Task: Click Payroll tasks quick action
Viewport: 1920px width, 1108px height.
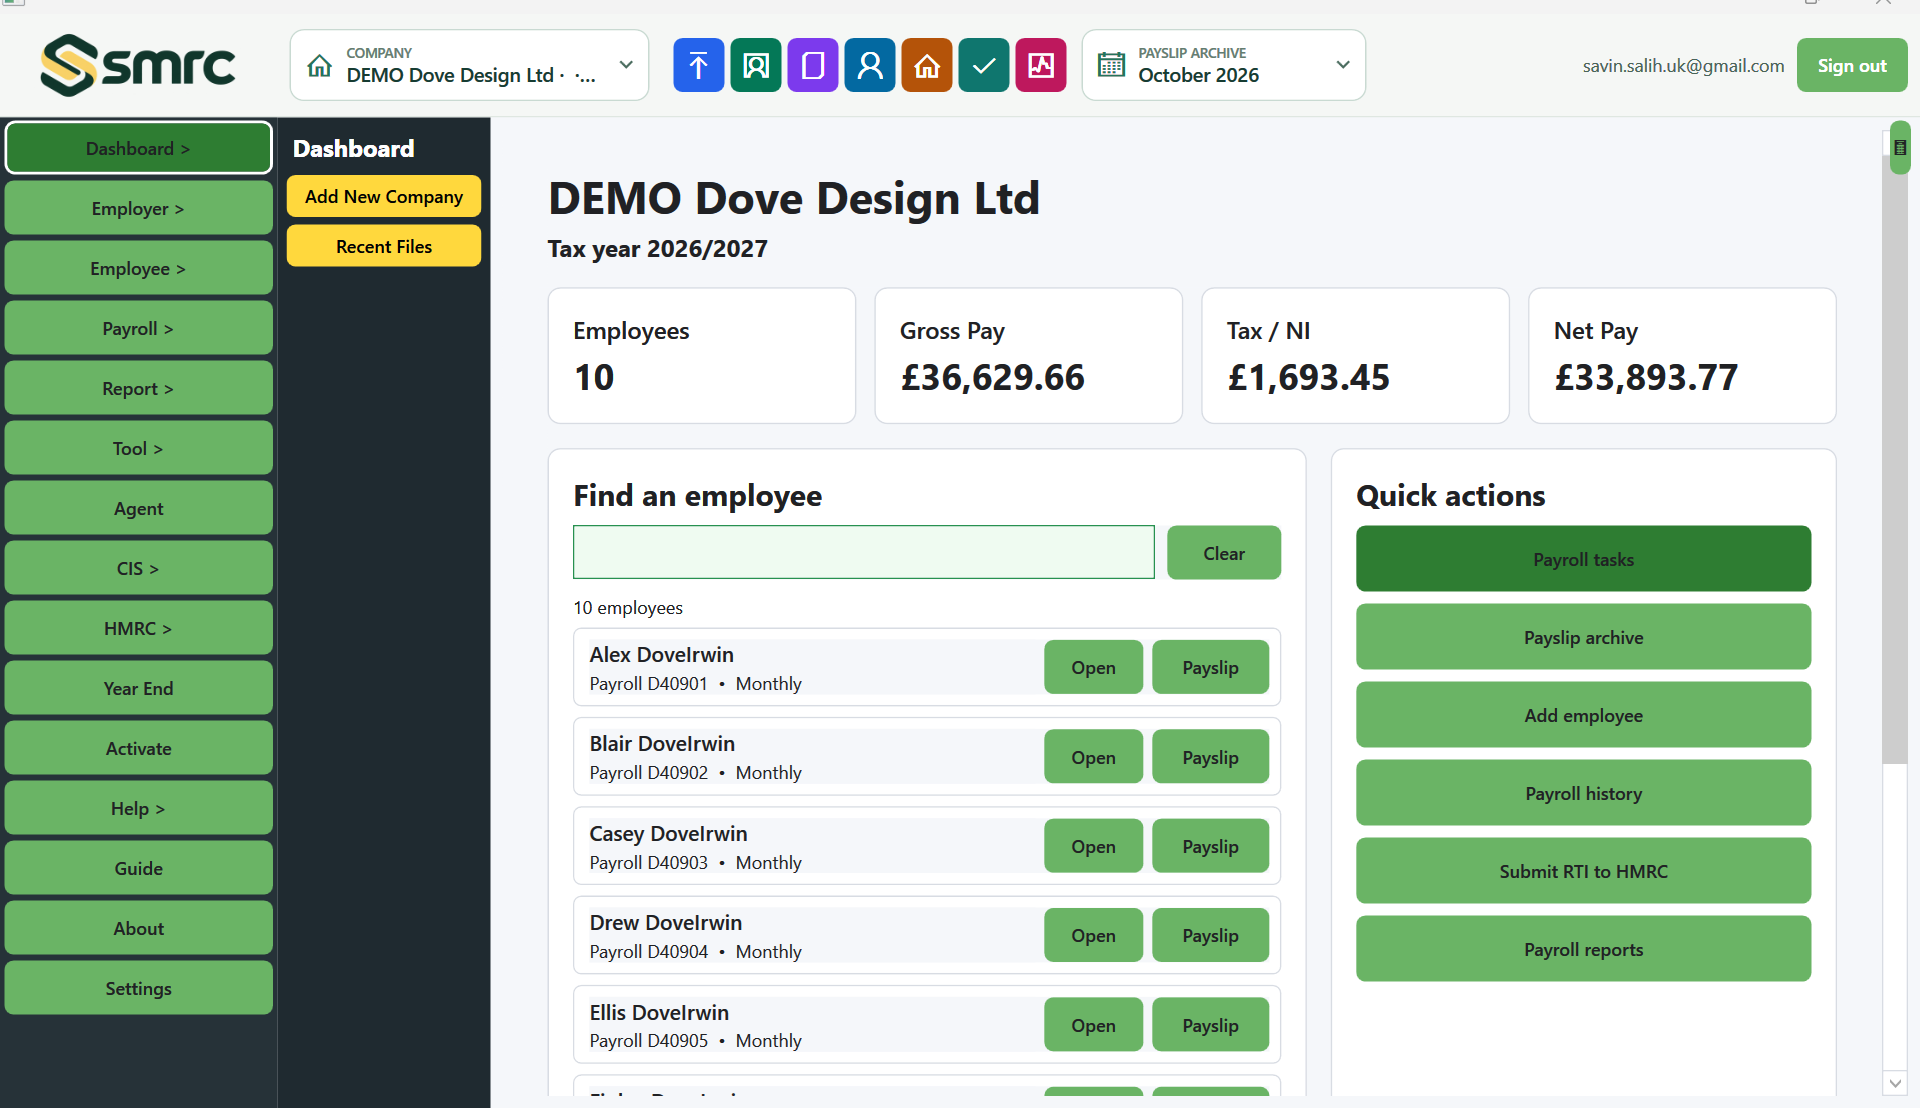Action: point(1583,559)
